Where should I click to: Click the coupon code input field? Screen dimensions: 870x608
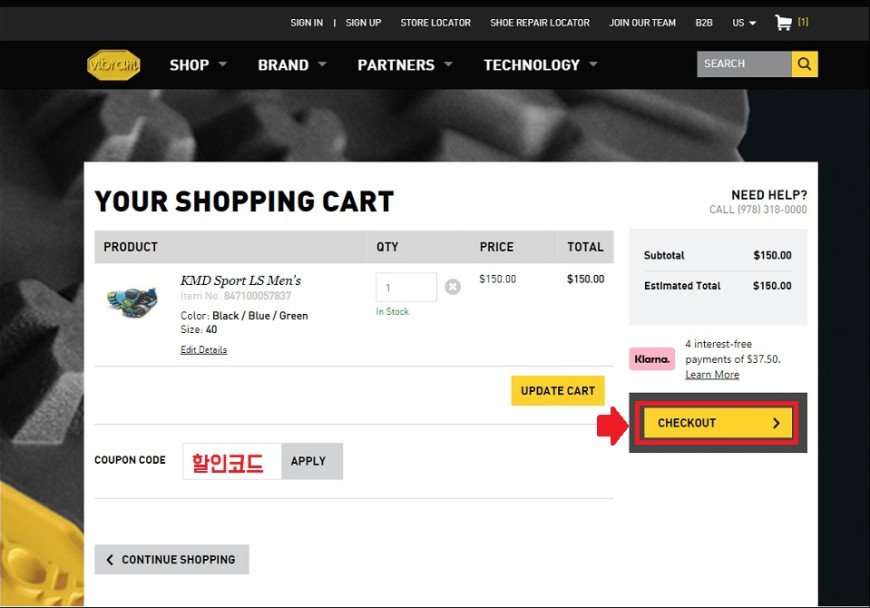click(232, 461)
